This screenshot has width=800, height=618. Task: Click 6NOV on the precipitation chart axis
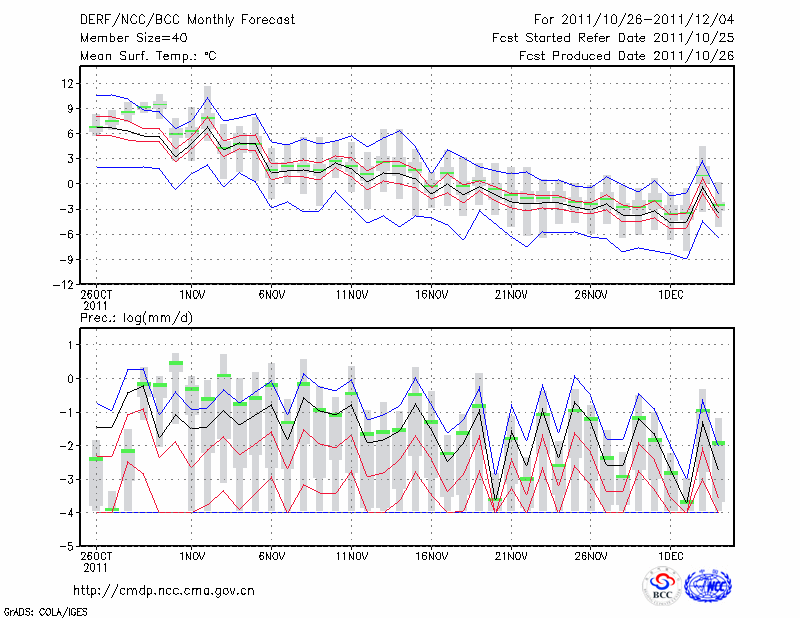[x=271, y=555]
